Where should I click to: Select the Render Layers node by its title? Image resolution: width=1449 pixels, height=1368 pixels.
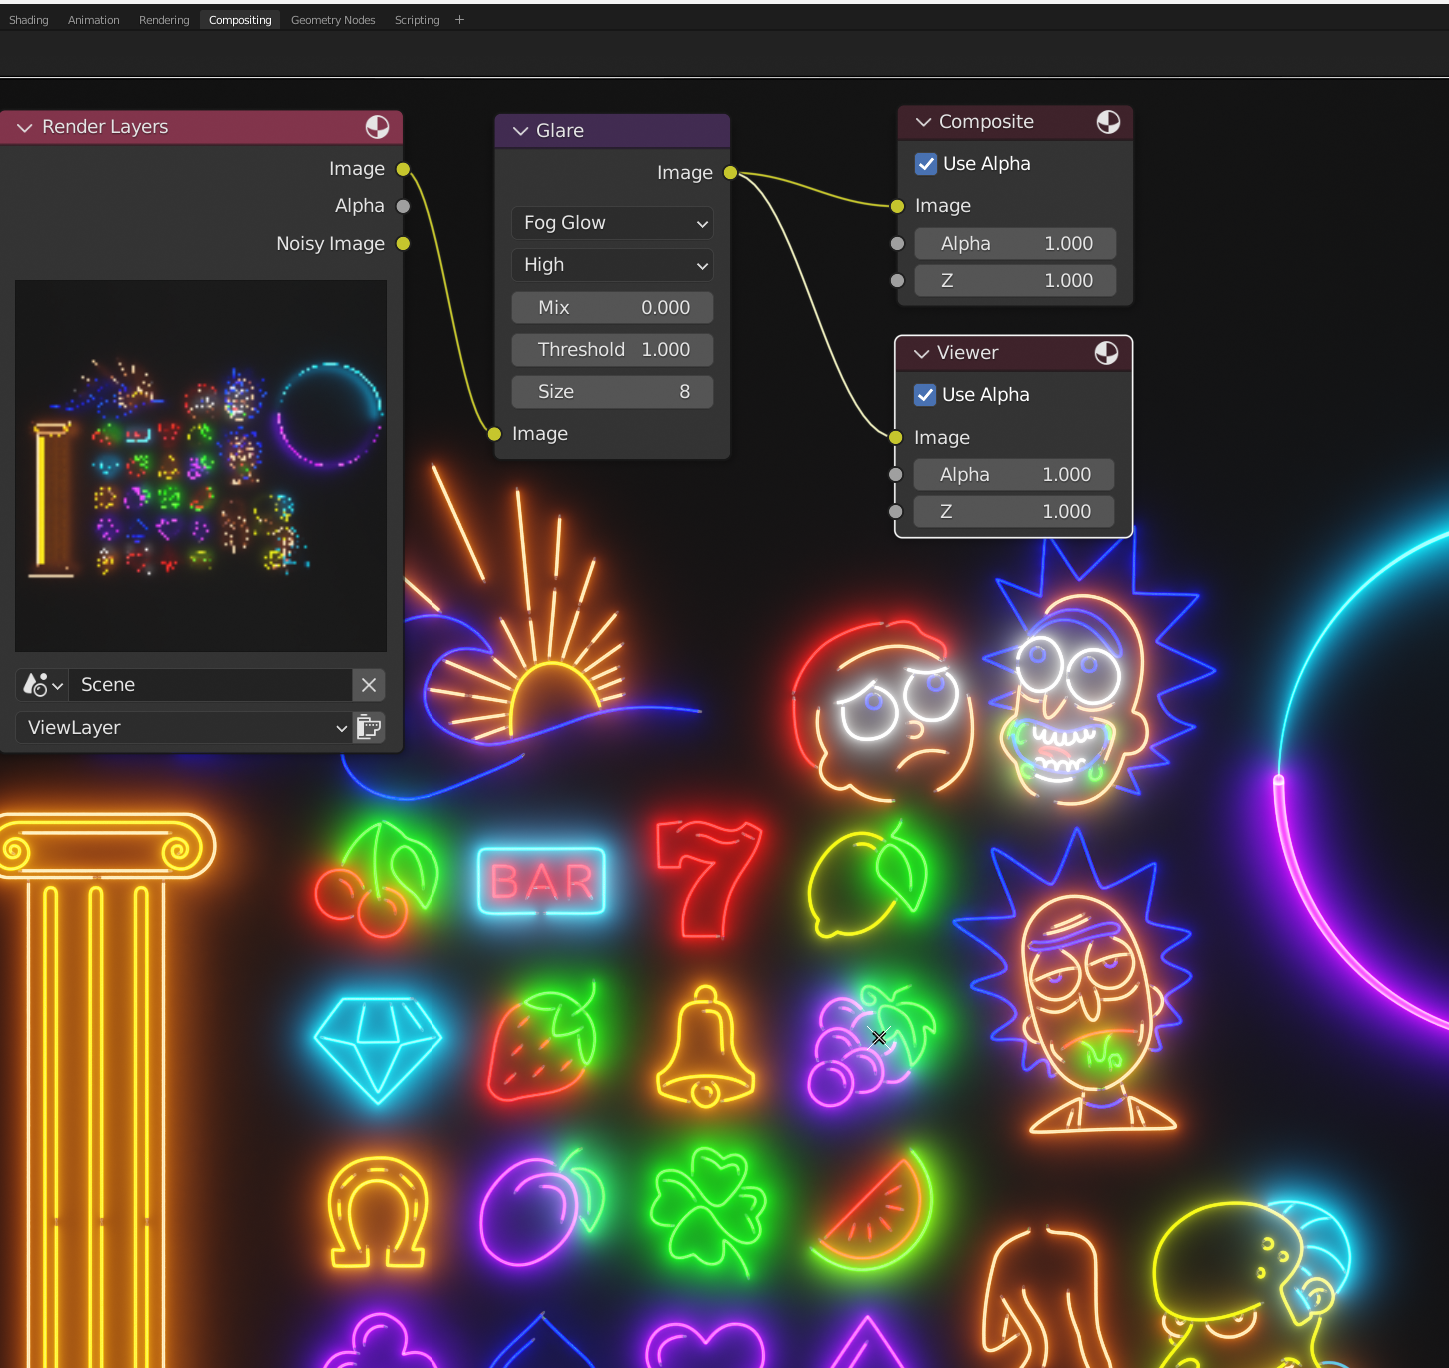pos(105,127)
